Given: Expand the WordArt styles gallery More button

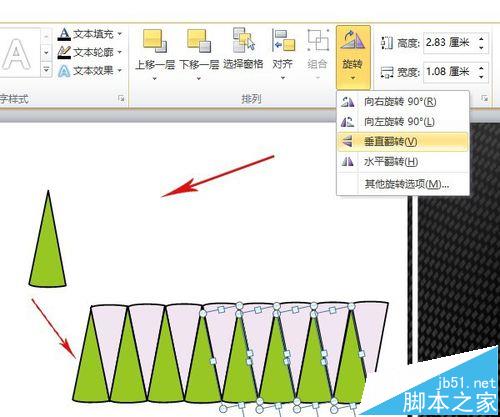Looking at the screenshot, I should (46, 69).
